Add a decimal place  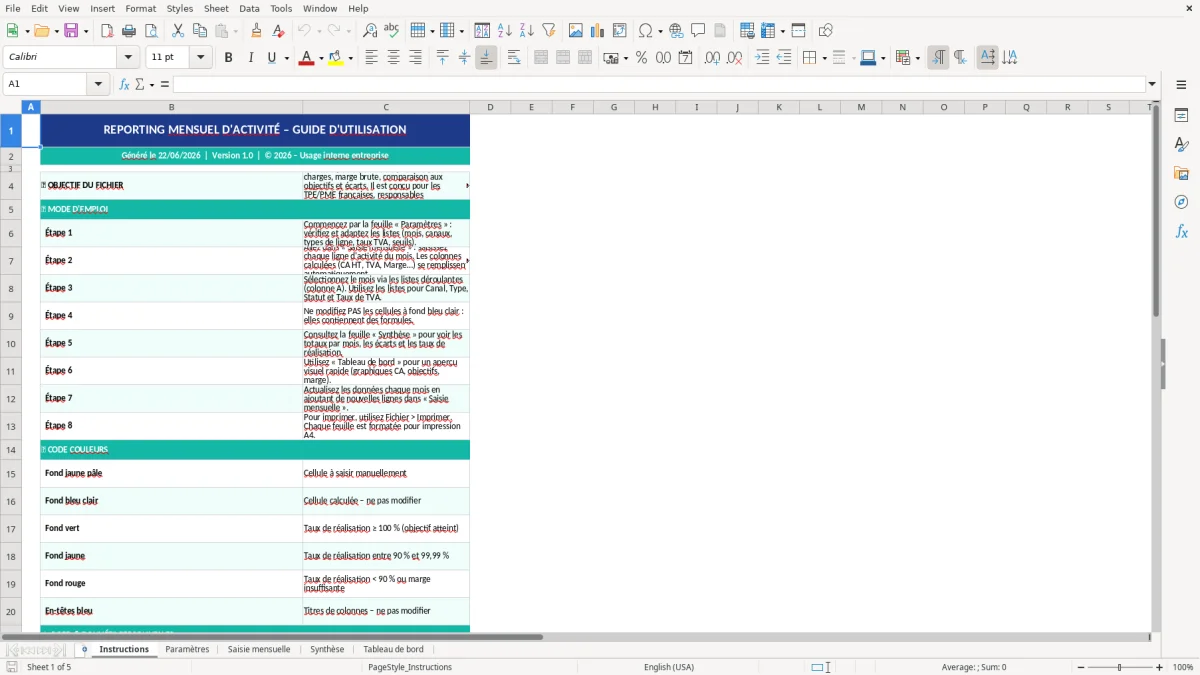712,58
